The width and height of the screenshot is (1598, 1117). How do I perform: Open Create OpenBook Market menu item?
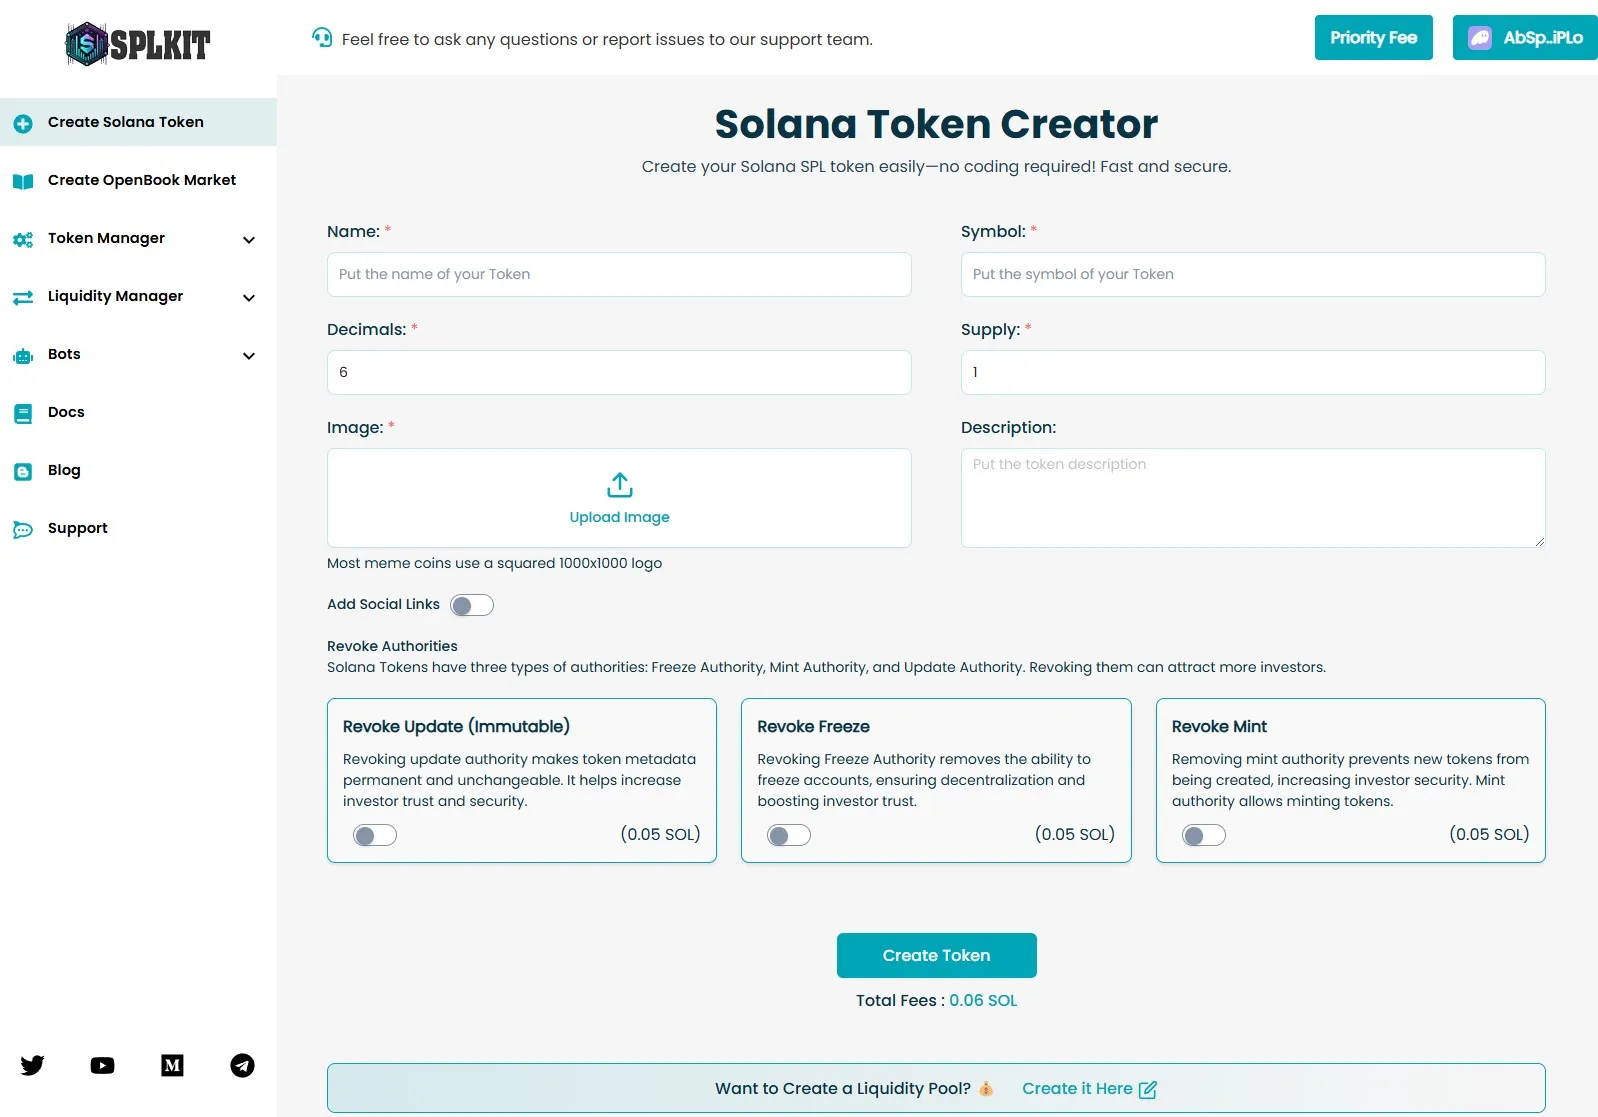pos(138,180)
